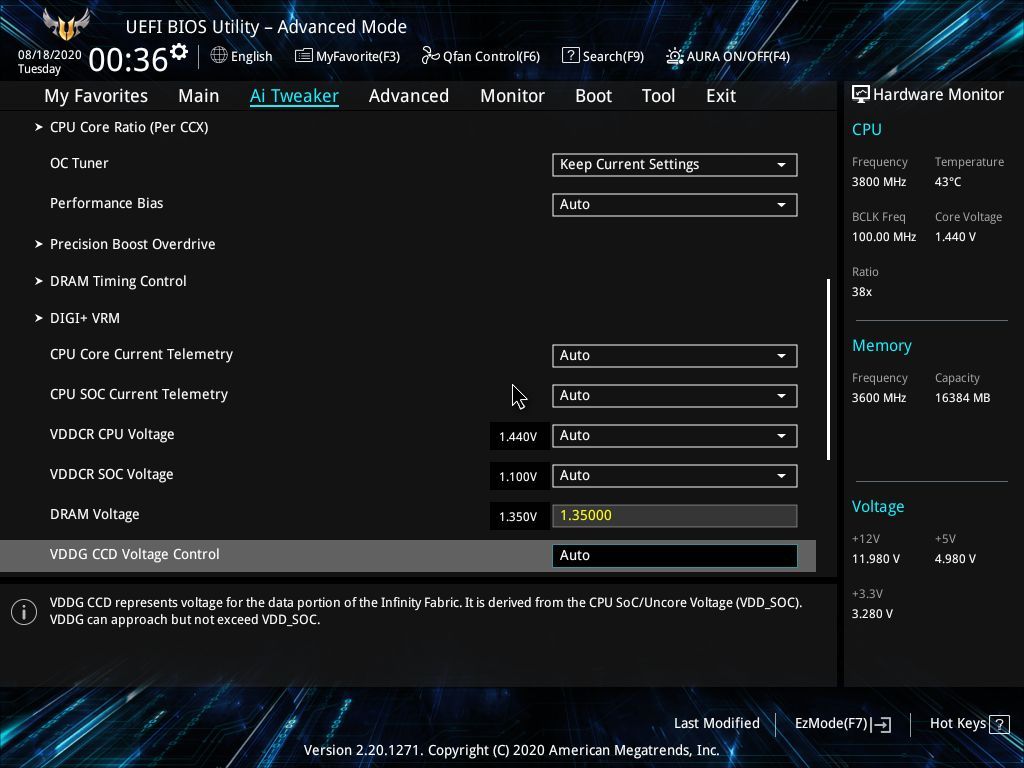Click the 38x ratio value
The width and height of the screenshot is (1024, 768).
click(862, 292)
